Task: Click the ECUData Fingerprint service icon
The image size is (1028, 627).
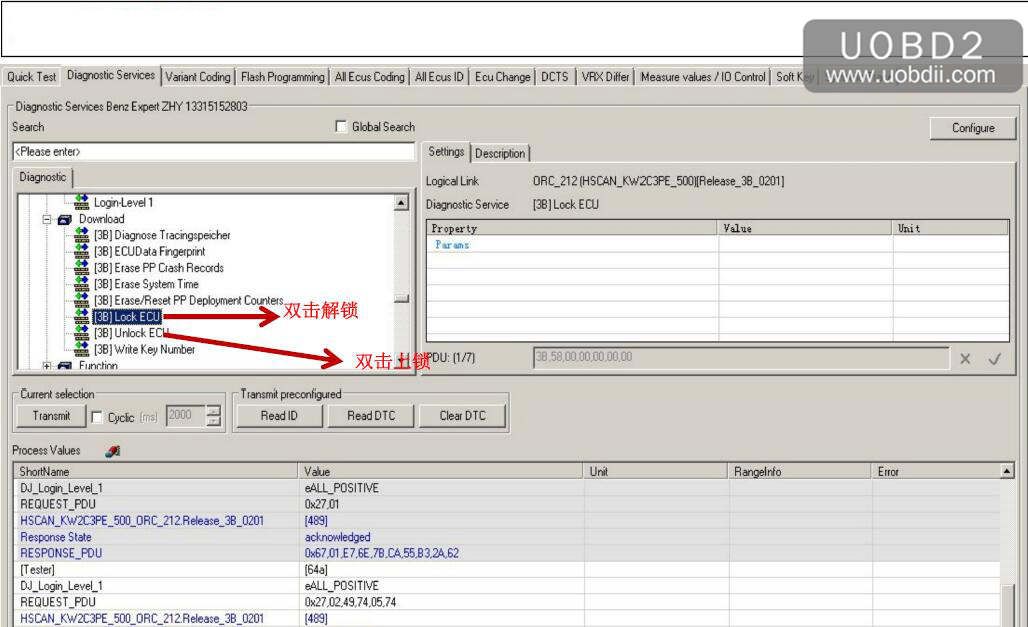Action: tap(81, 251)
